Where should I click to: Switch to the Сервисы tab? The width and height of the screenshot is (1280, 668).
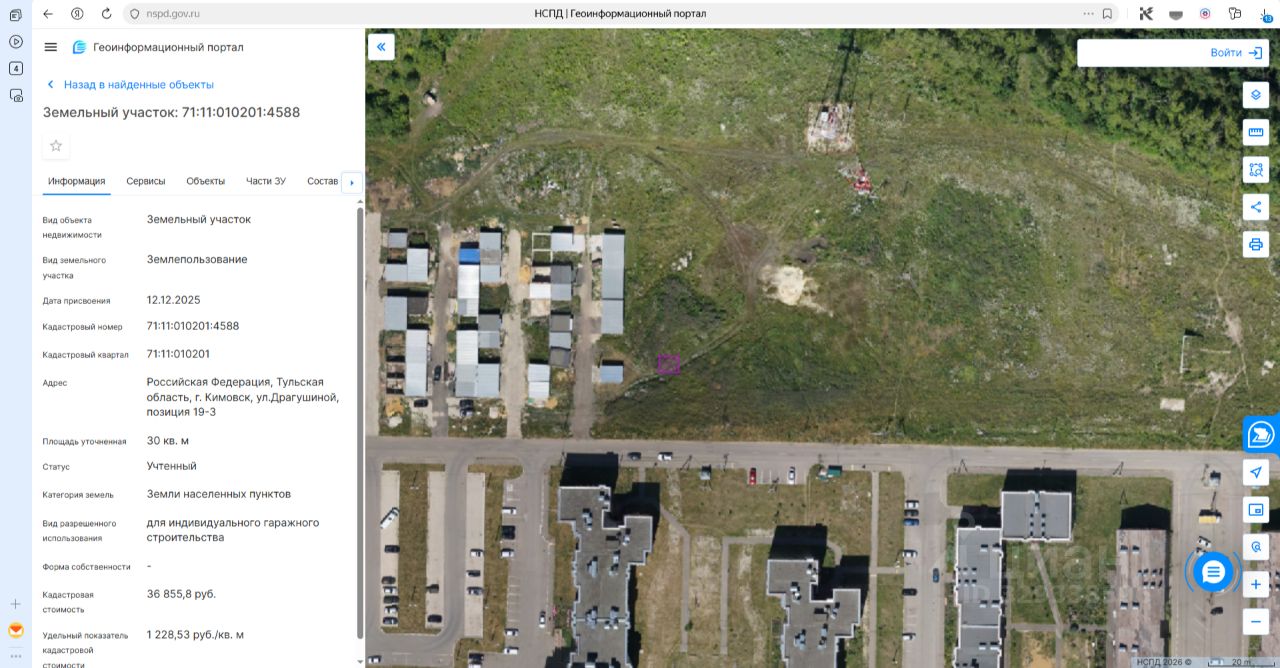[x=146, y=181]
